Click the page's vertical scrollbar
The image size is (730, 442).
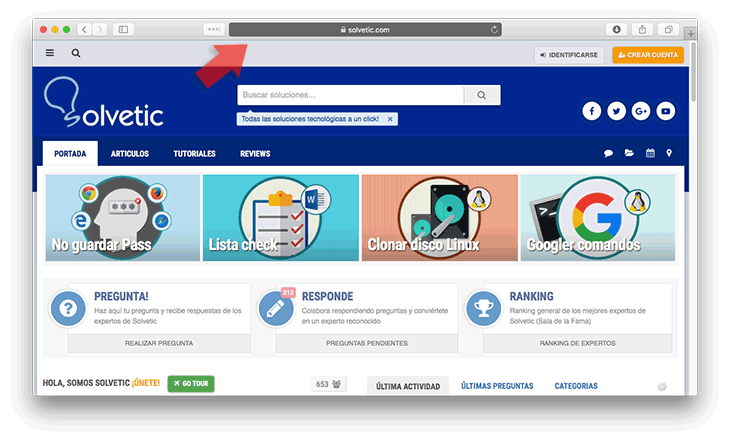pyautogui.click(x=693, y=72)
